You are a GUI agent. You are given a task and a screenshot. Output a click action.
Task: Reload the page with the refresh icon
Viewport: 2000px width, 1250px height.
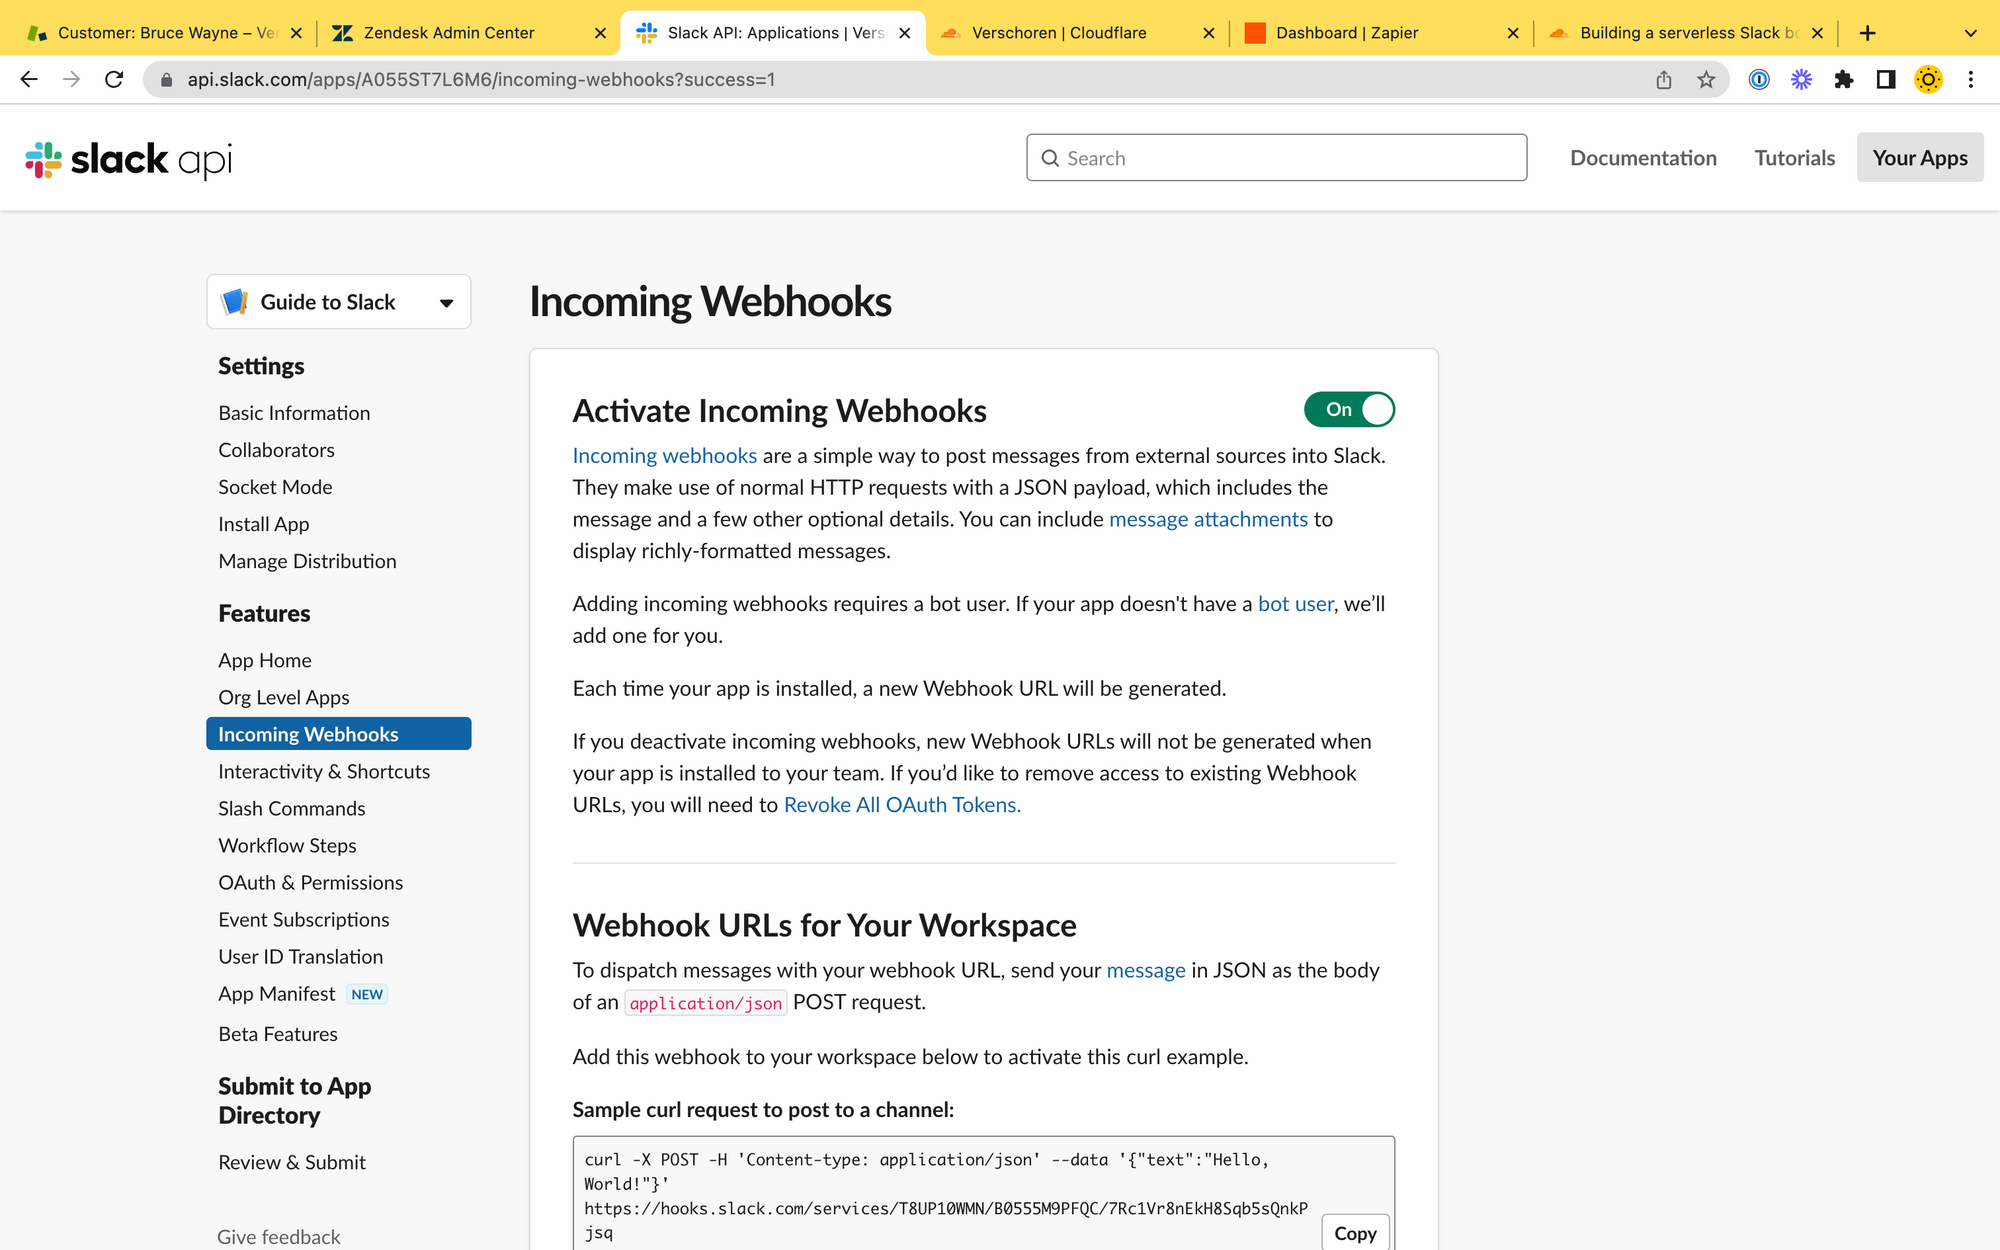point(114,79)
